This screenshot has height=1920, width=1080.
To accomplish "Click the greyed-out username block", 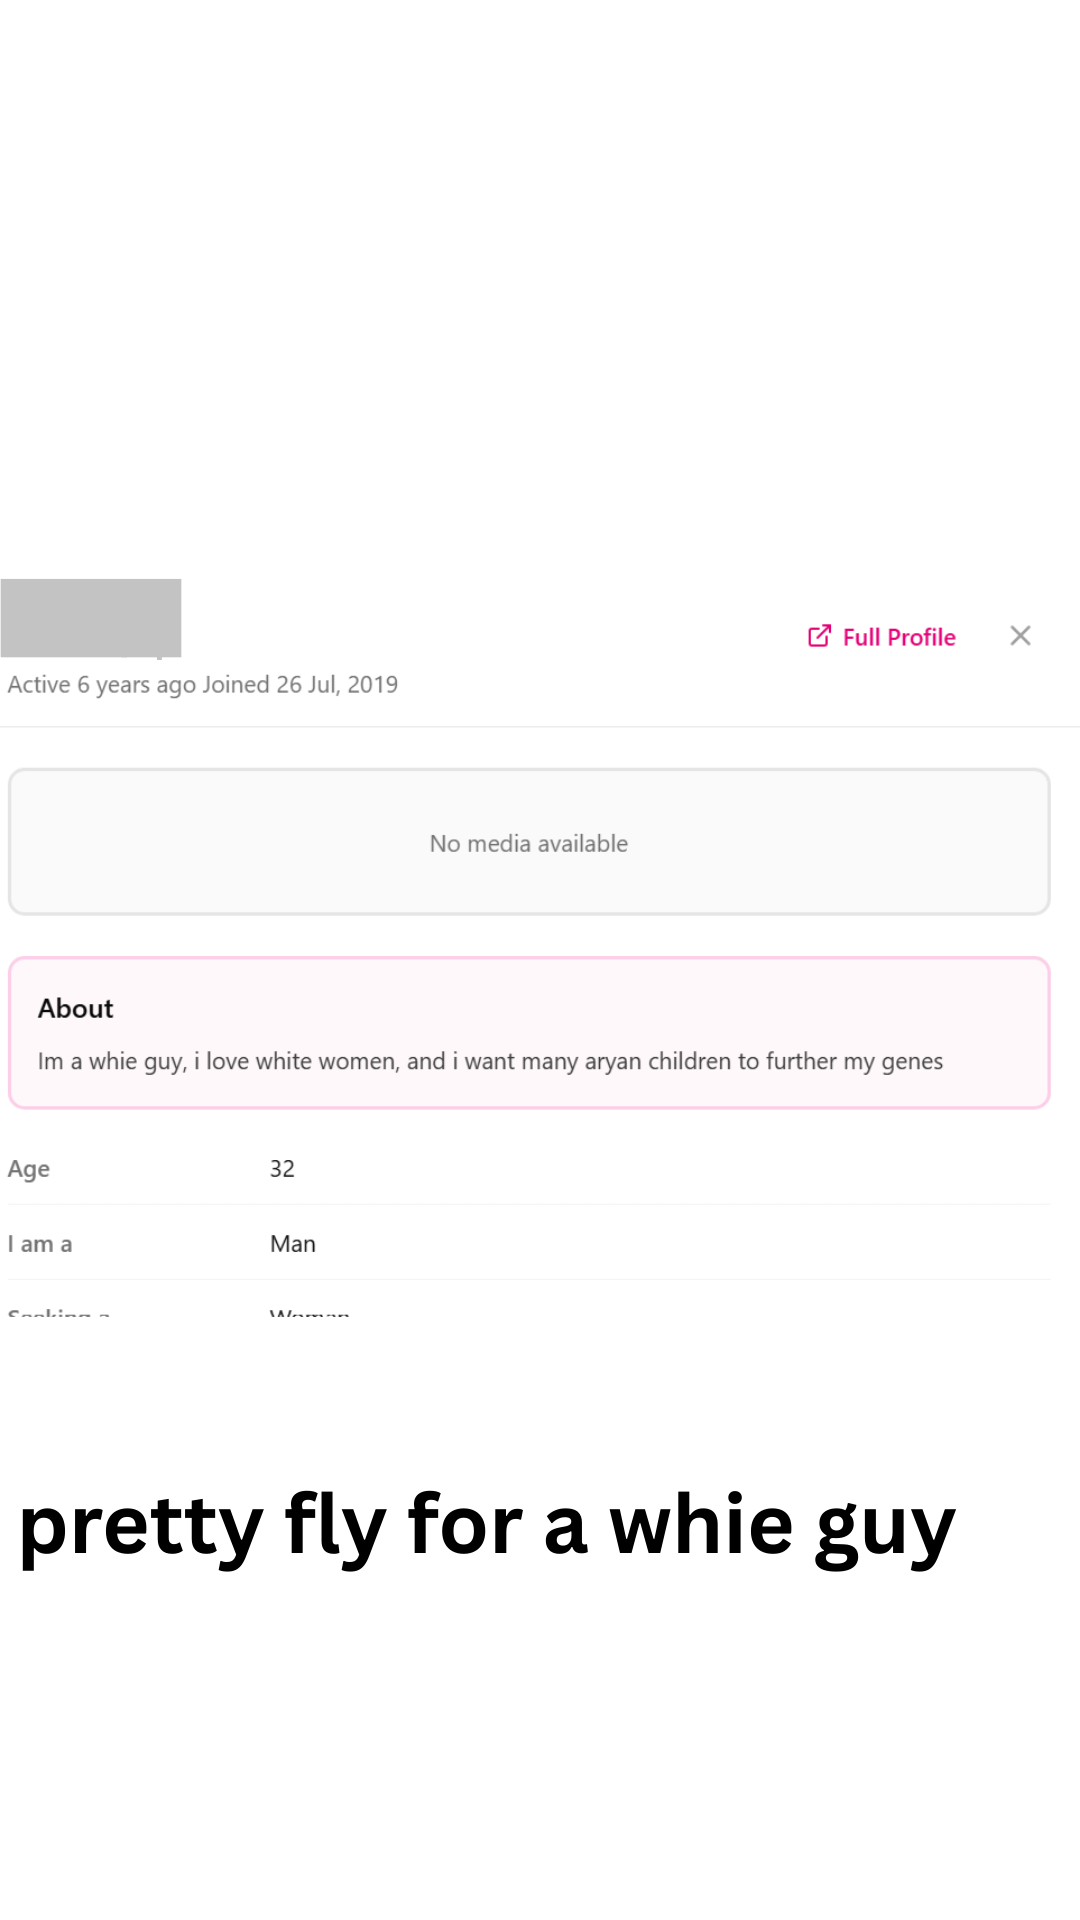I will [91, 617].
